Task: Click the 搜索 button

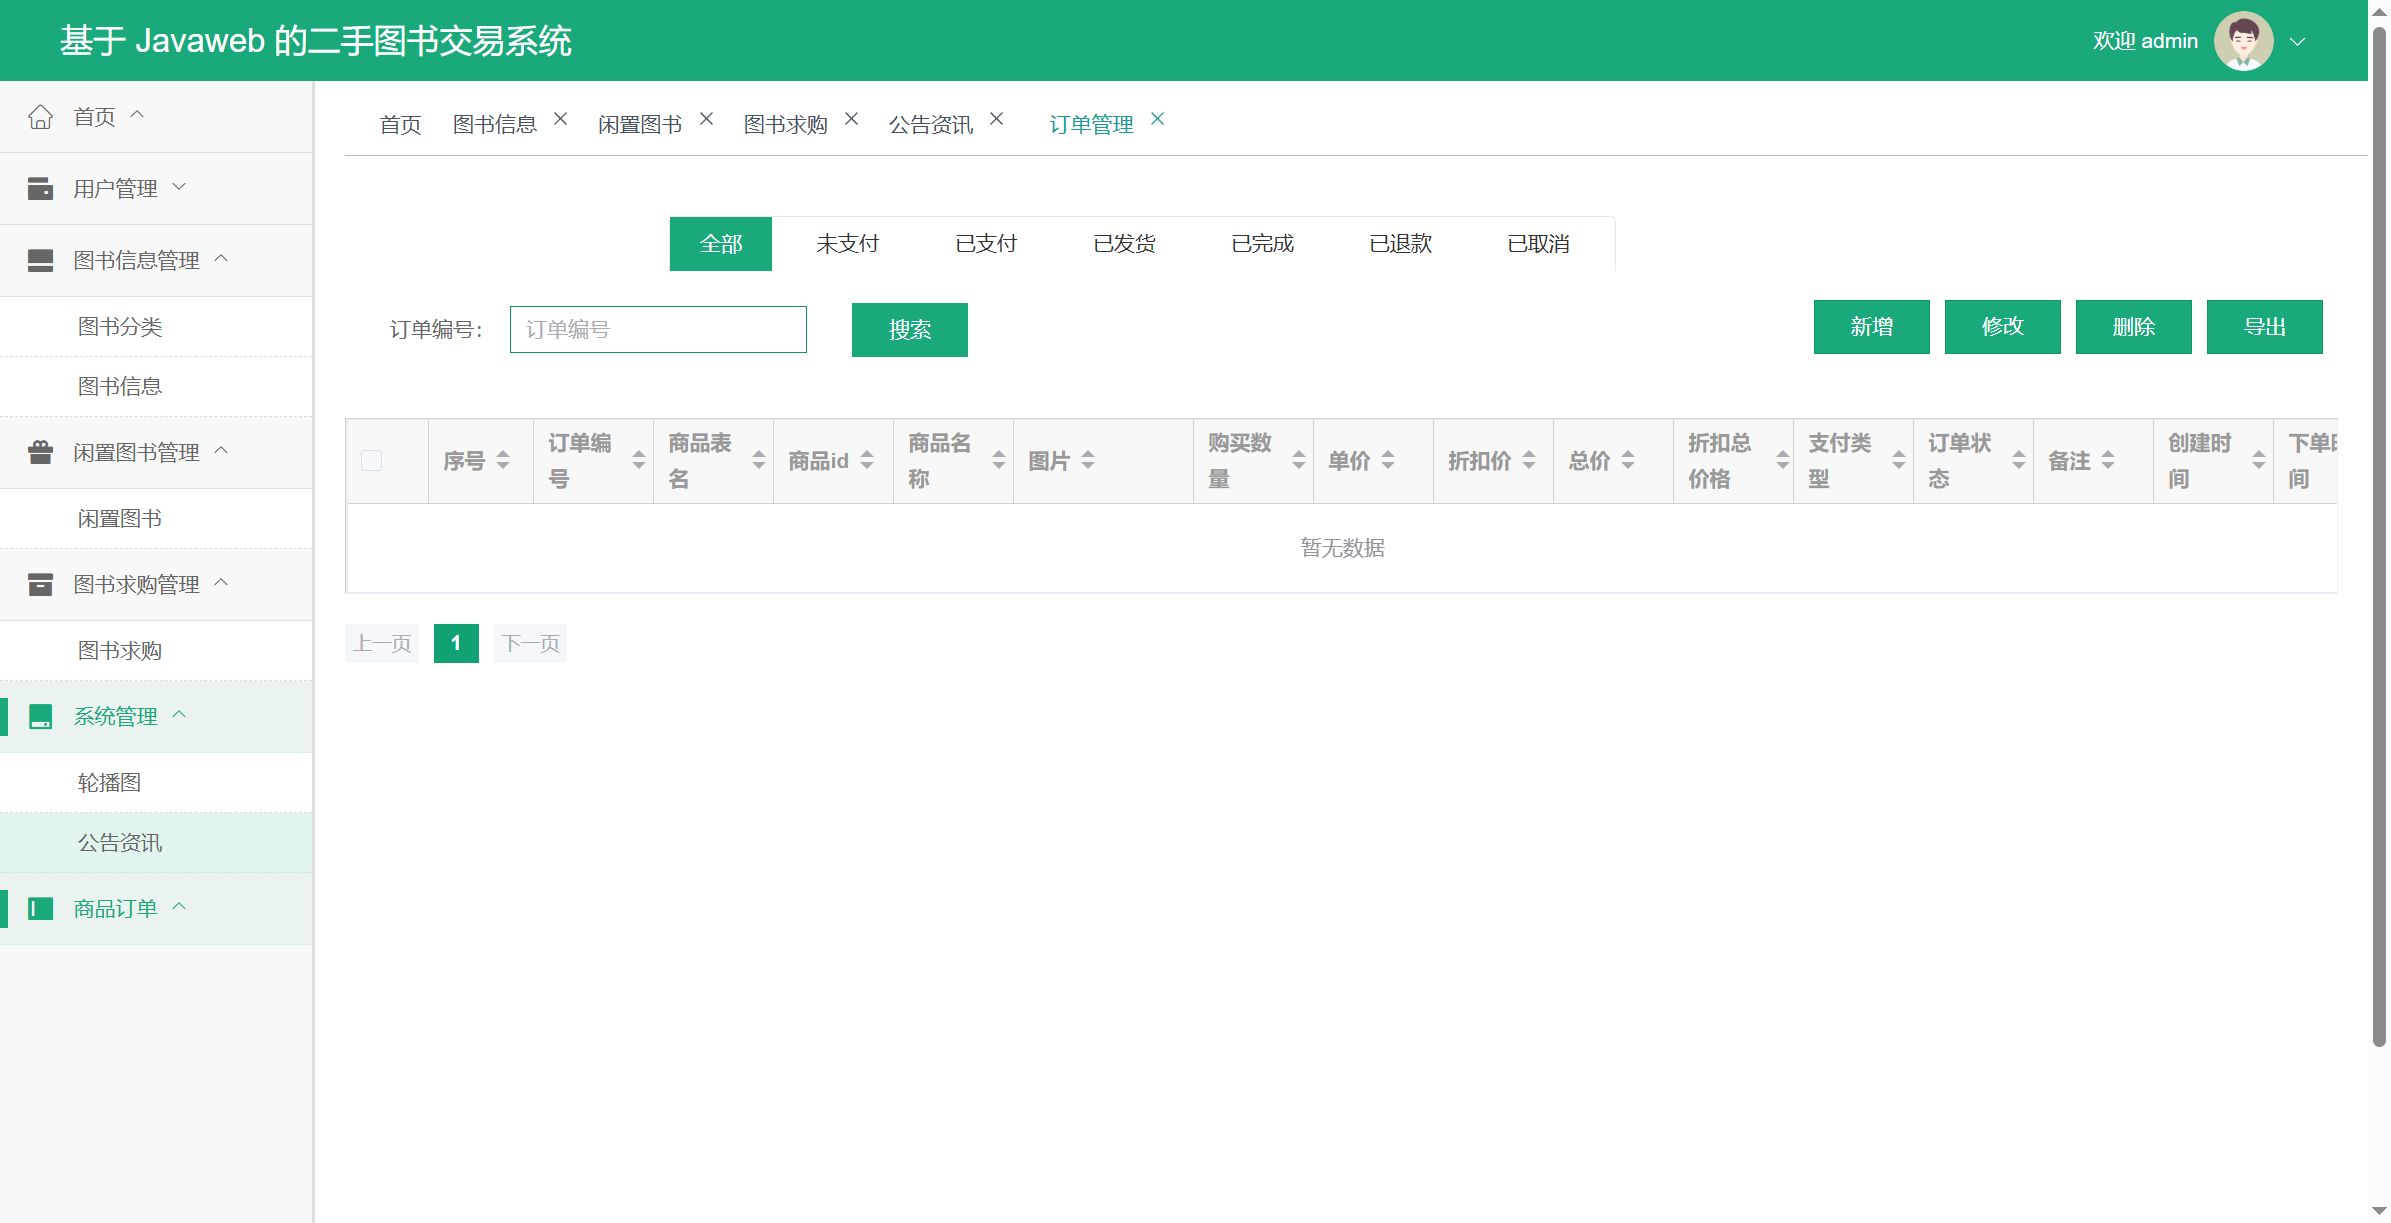Action: point(909,330)
